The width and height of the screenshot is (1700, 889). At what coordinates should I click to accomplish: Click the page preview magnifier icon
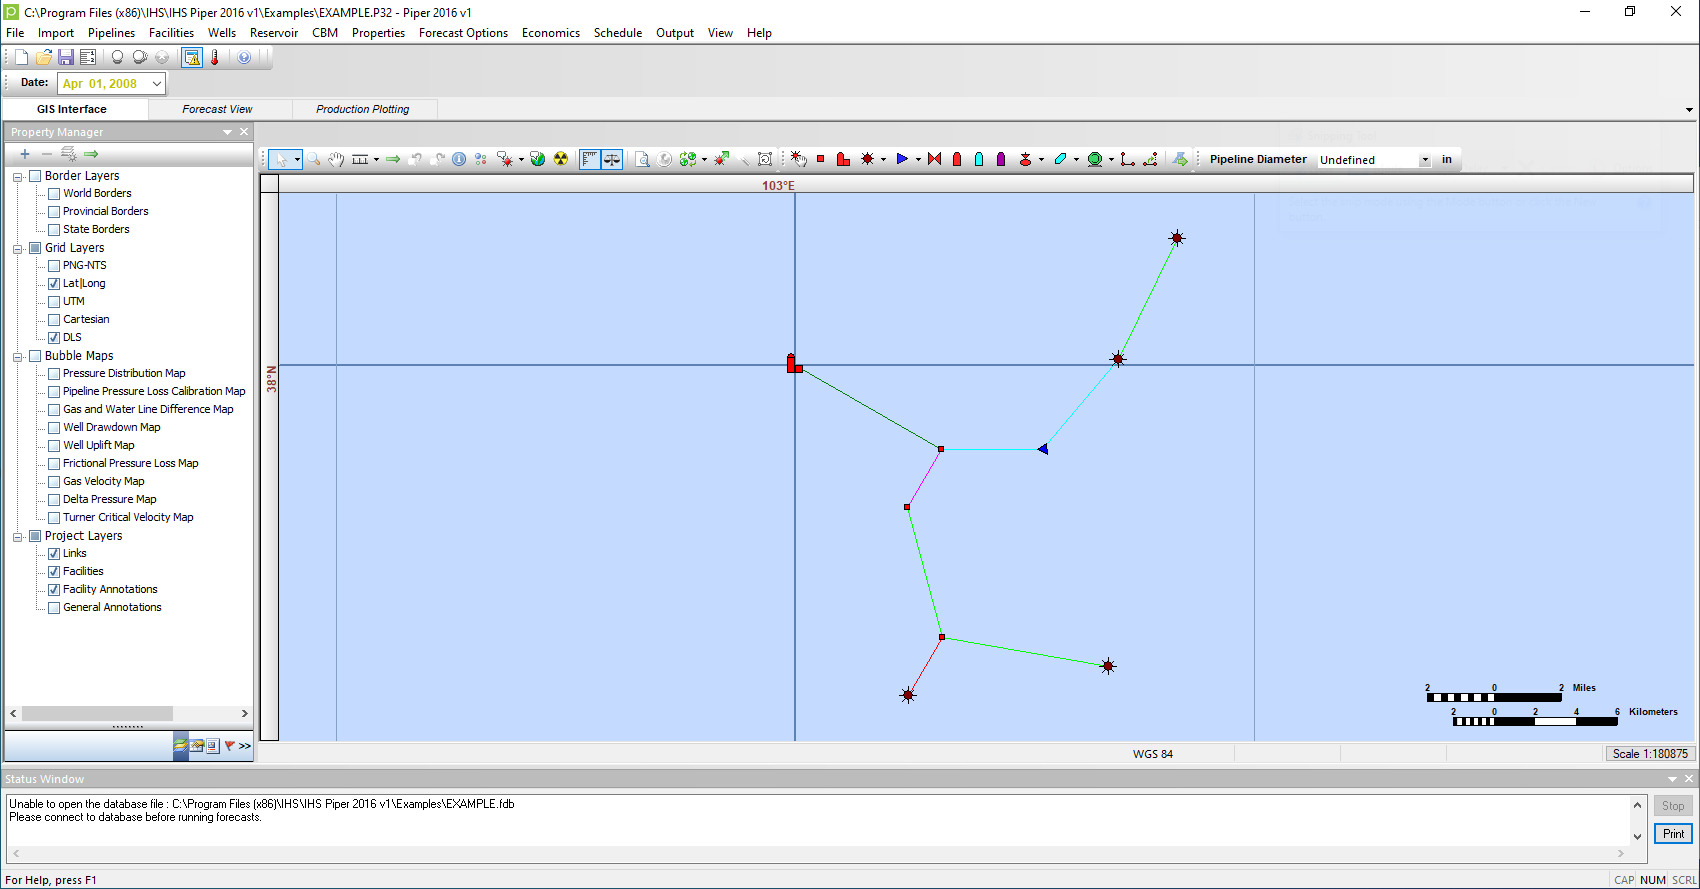[x=643, y=159]
